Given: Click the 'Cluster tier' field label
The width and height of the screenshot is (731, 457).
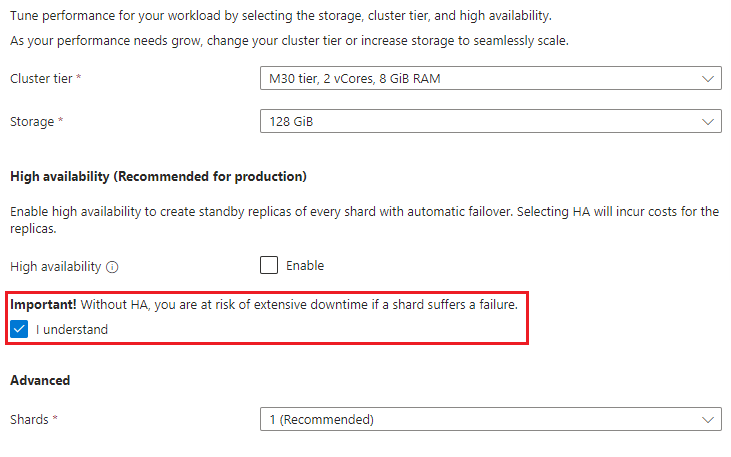Looking at the screenshot, I should [42, 79].
